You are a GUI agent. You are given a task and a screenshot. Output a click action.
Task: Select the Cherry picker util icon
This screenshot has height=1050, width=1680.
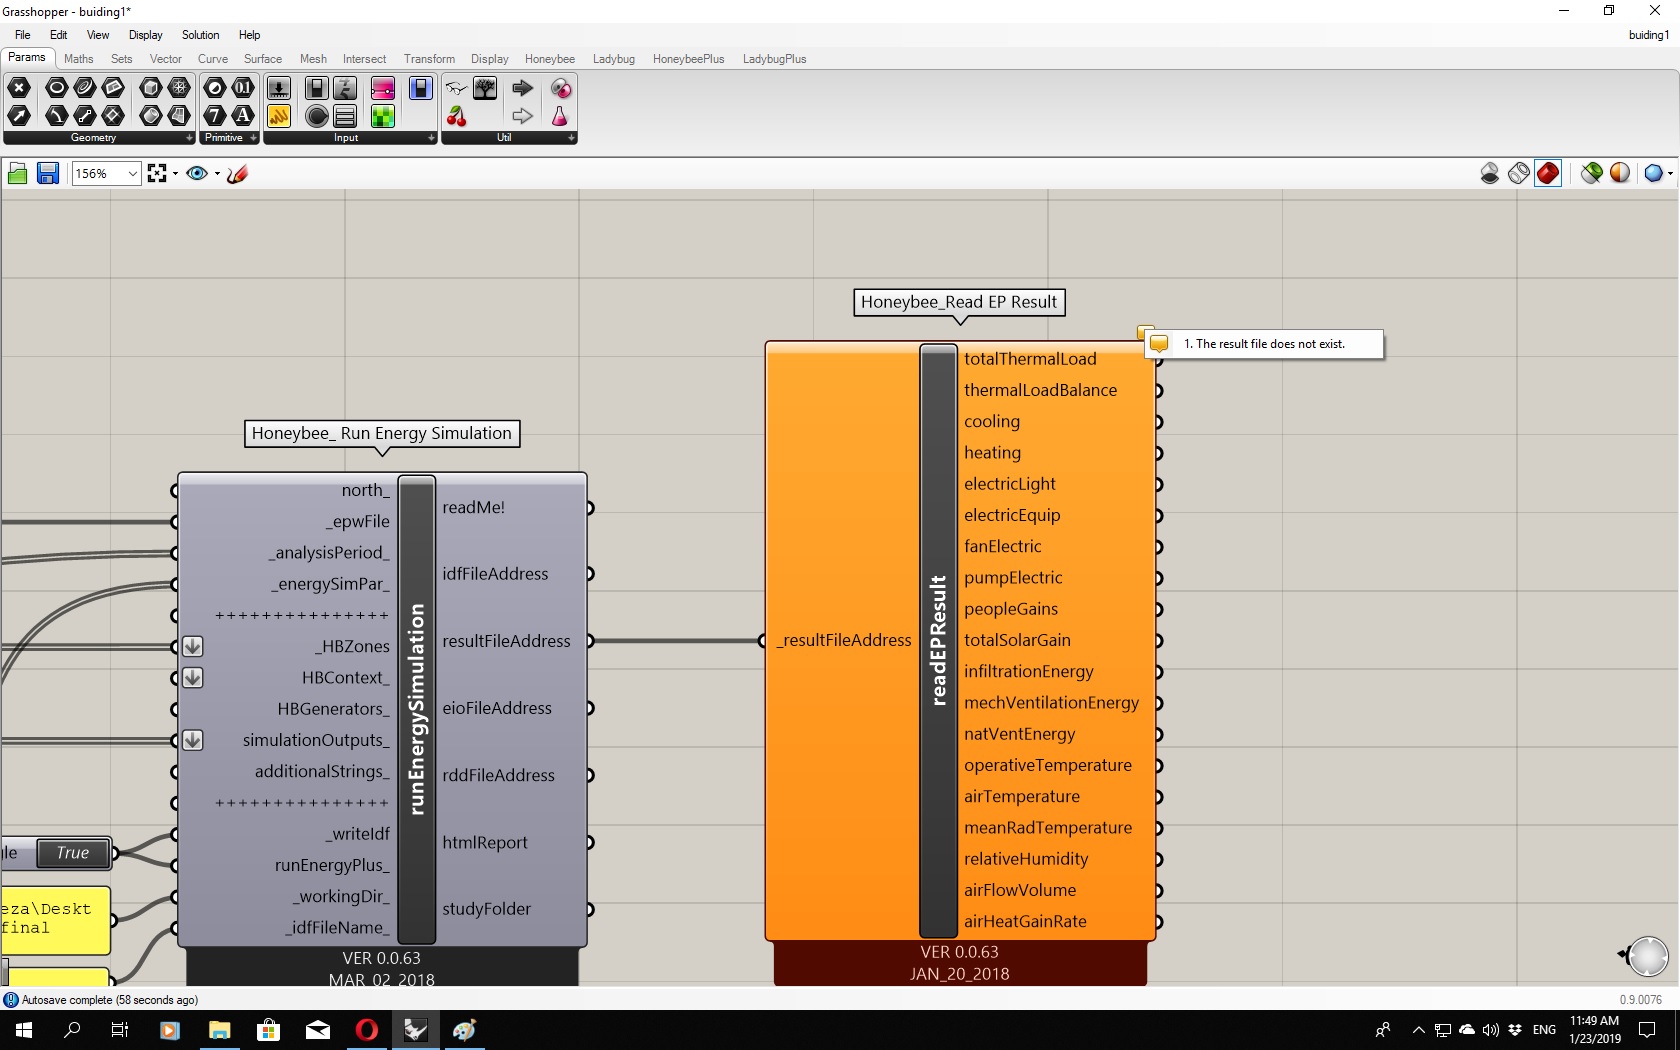[x=457, y=116]
